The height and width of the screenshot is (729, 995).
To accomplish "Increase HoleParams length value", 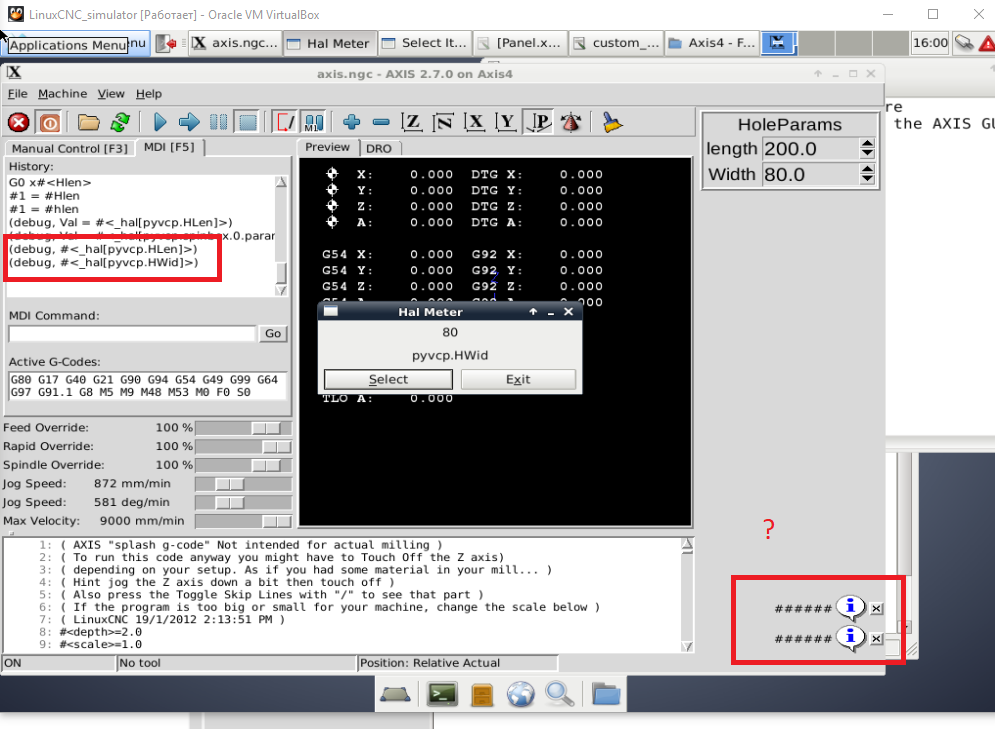I will click(x=867, y=143).
